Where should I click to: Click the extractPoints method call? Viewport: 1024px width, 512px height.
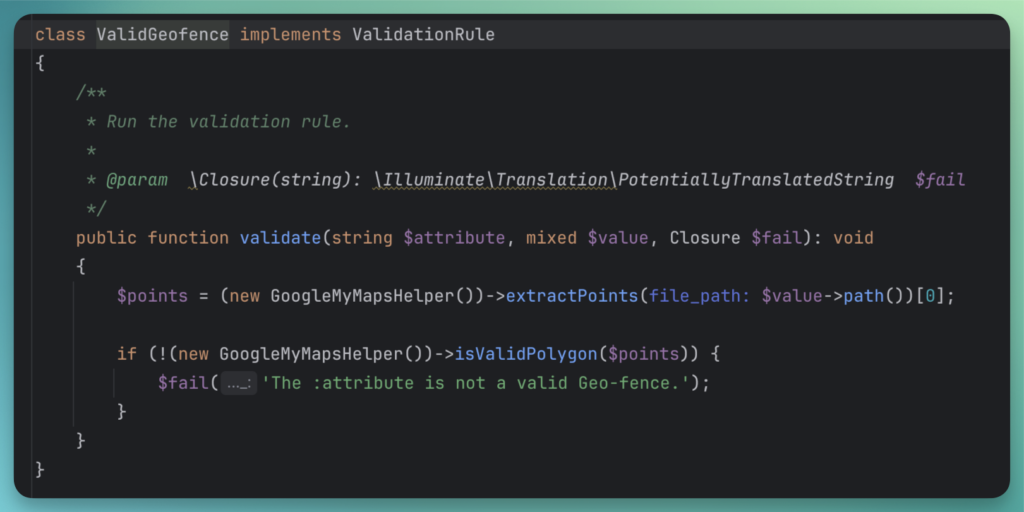573,296
